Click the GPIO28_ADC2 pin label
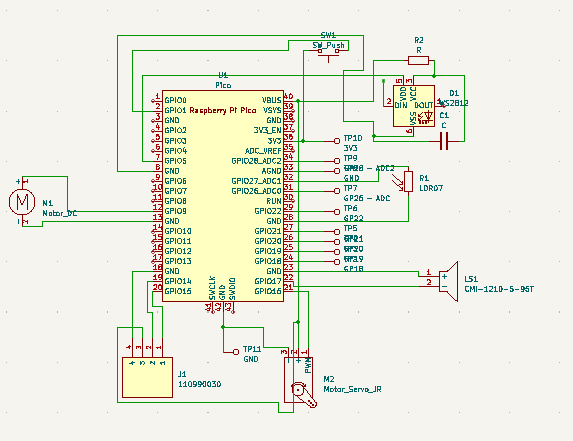Image resolution: width=573 pixels, height=441 pixels. point(257,161)
